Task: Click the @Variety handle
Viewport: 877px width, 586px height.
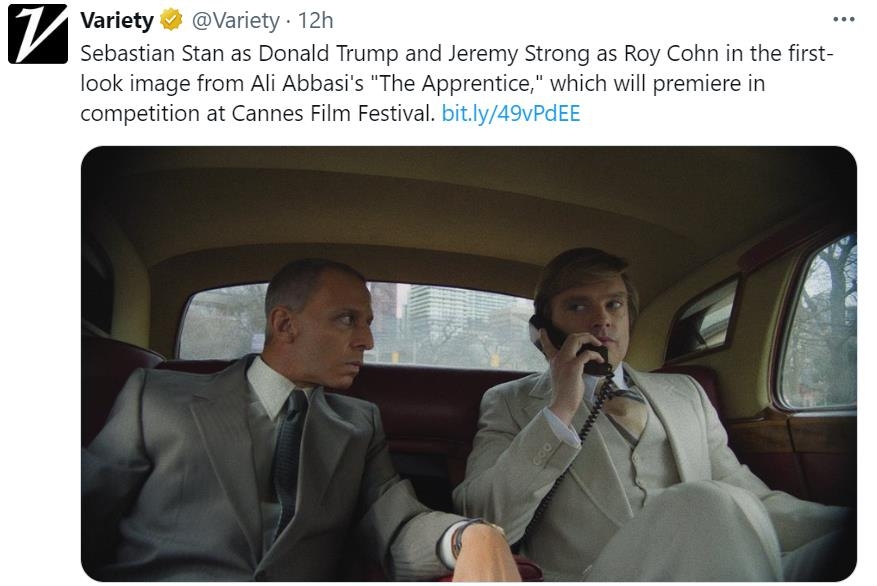Action: coord(235,20)
